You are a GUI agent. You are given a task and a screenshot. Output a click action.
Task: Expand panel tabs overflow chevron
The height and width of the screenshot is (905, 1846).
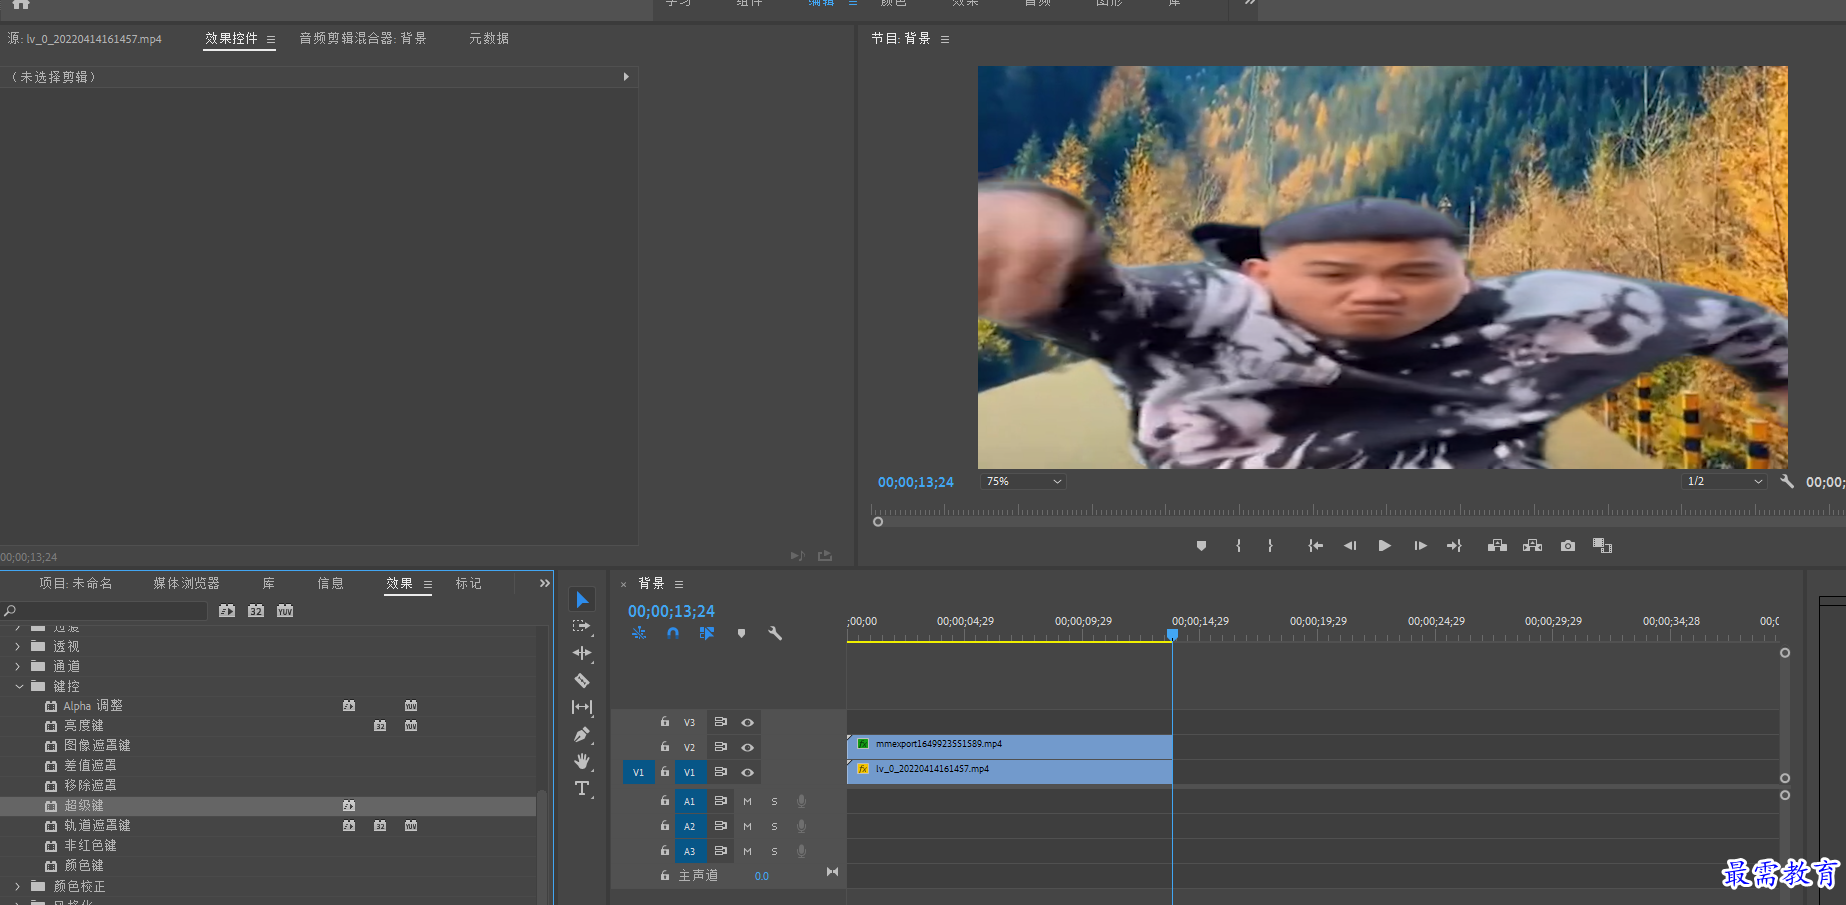(544, 584)
